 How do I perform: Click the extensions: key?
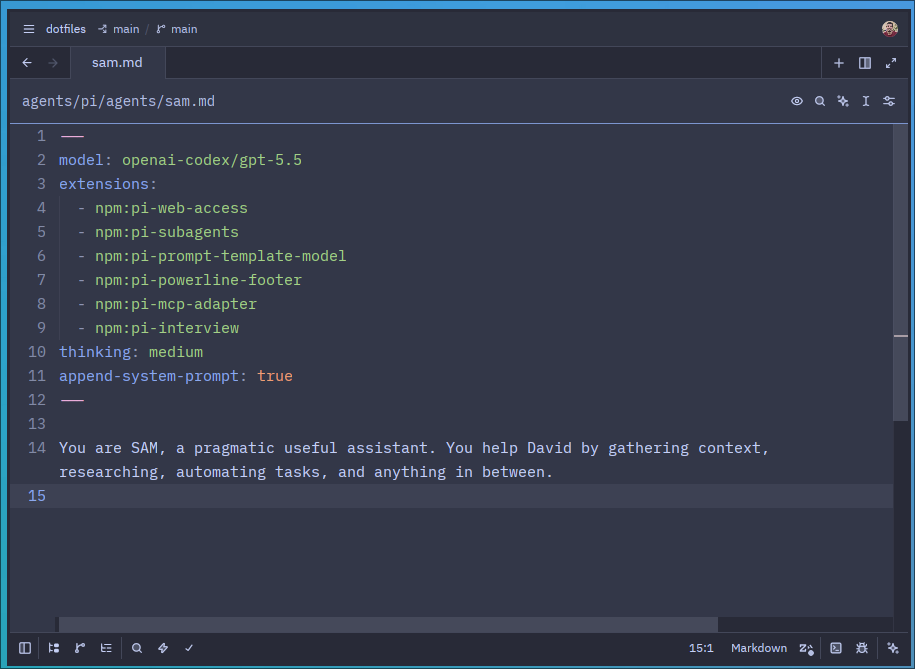[x=108, y=184]
